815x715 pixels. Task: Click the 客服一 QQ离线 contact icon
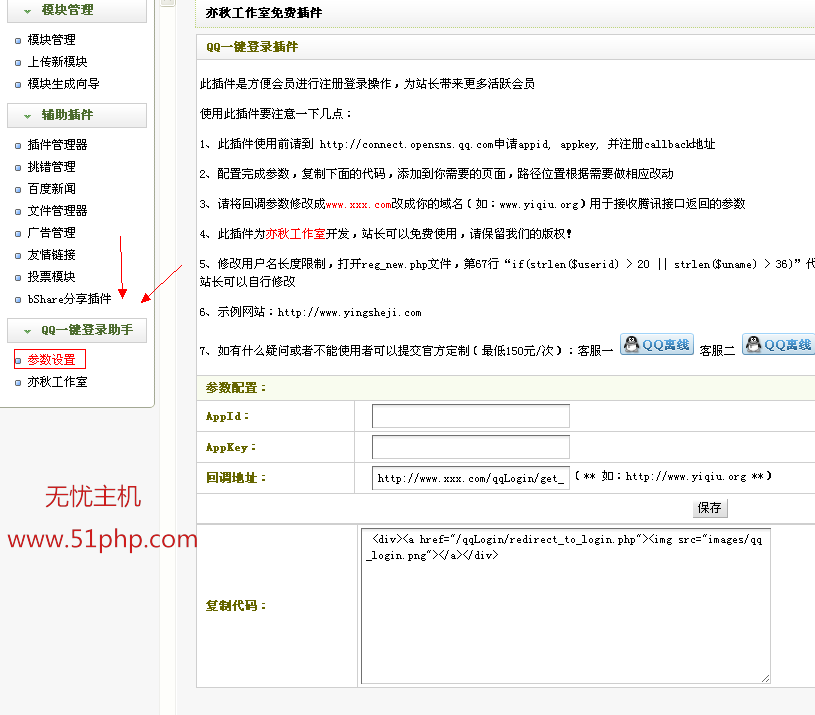click(x=657, y=345)
